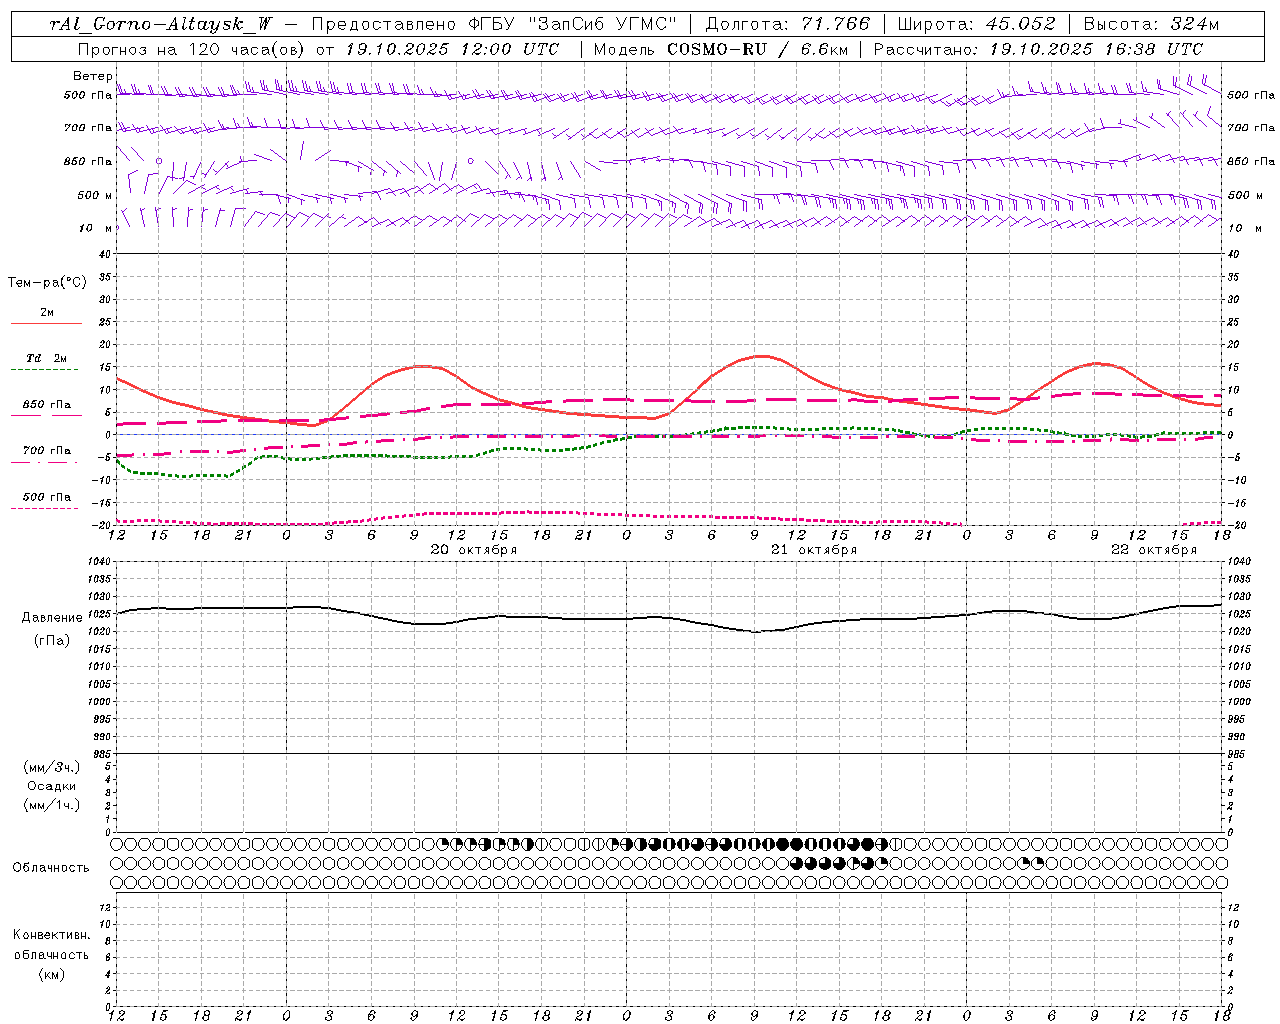Click the 1040 value on left pressure axis
Viewport: 1280px width, 1024px height.
pyautogui.click(x=100, y=562)
